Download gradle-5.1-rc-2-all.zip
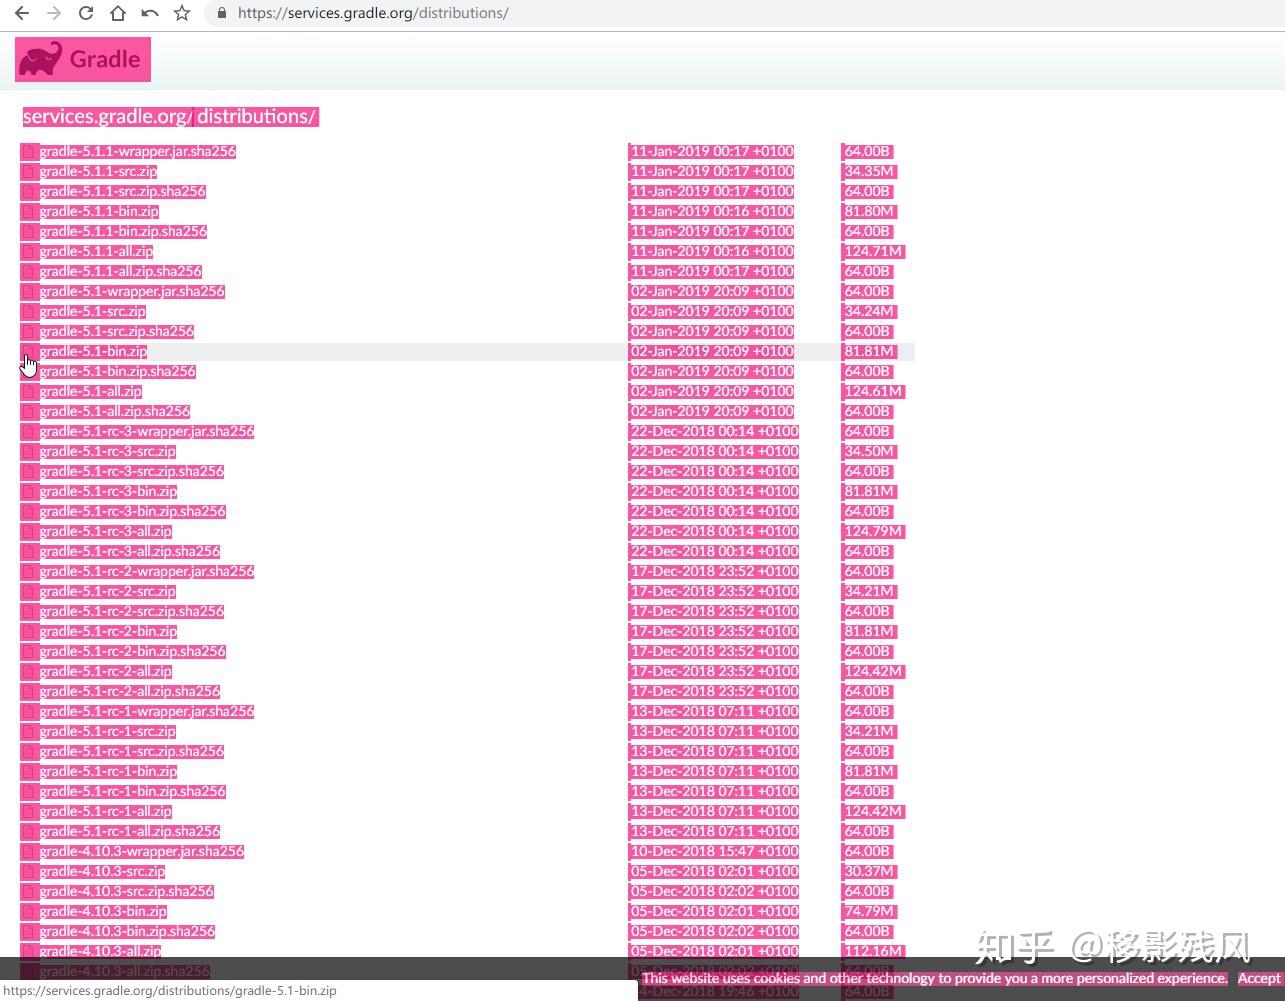 coord(106,672)
